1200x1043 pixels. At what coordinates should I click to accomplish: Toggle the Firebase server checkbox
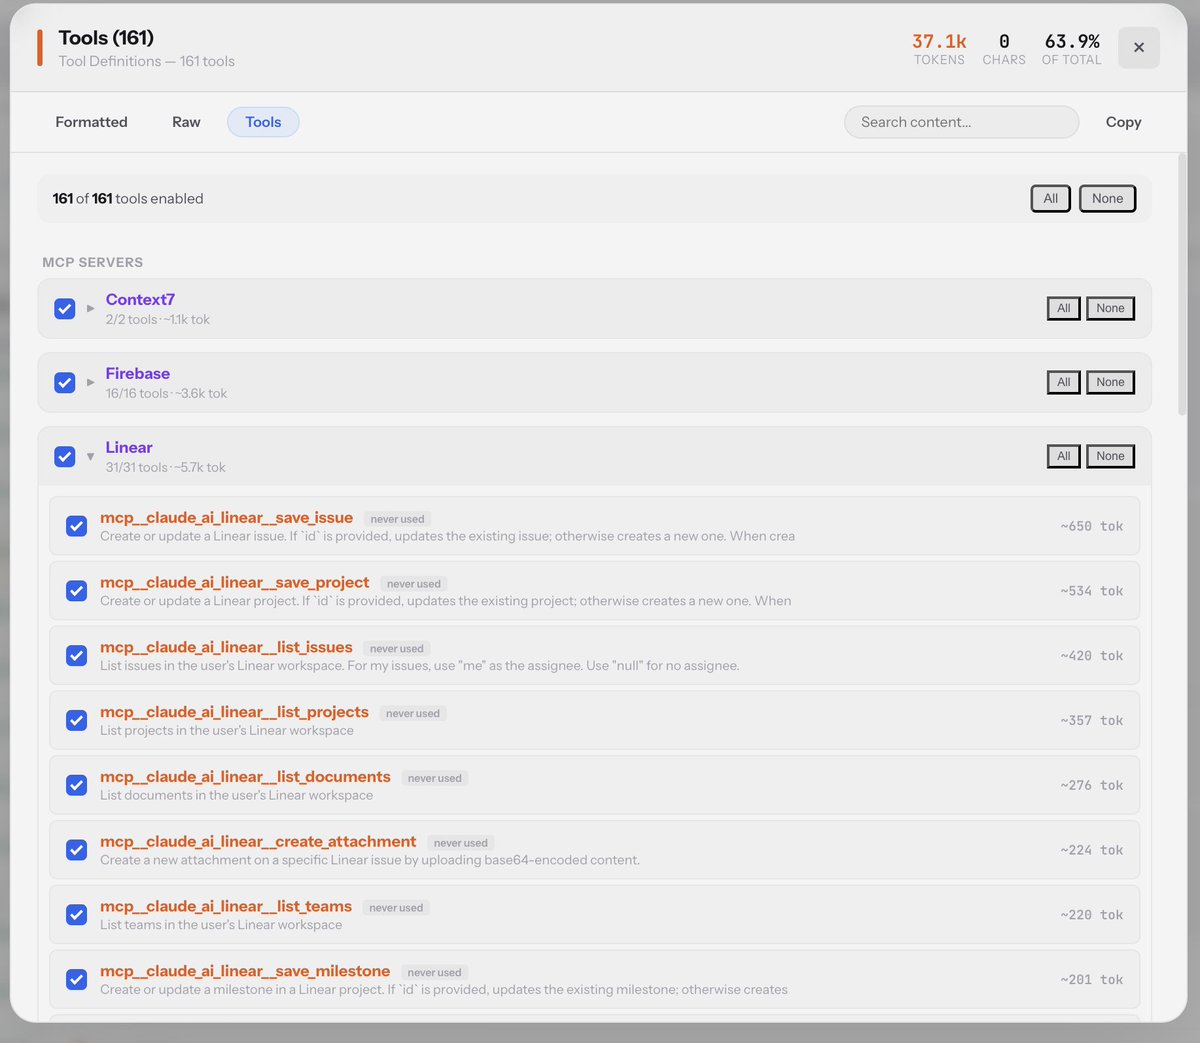coord(65,382)
